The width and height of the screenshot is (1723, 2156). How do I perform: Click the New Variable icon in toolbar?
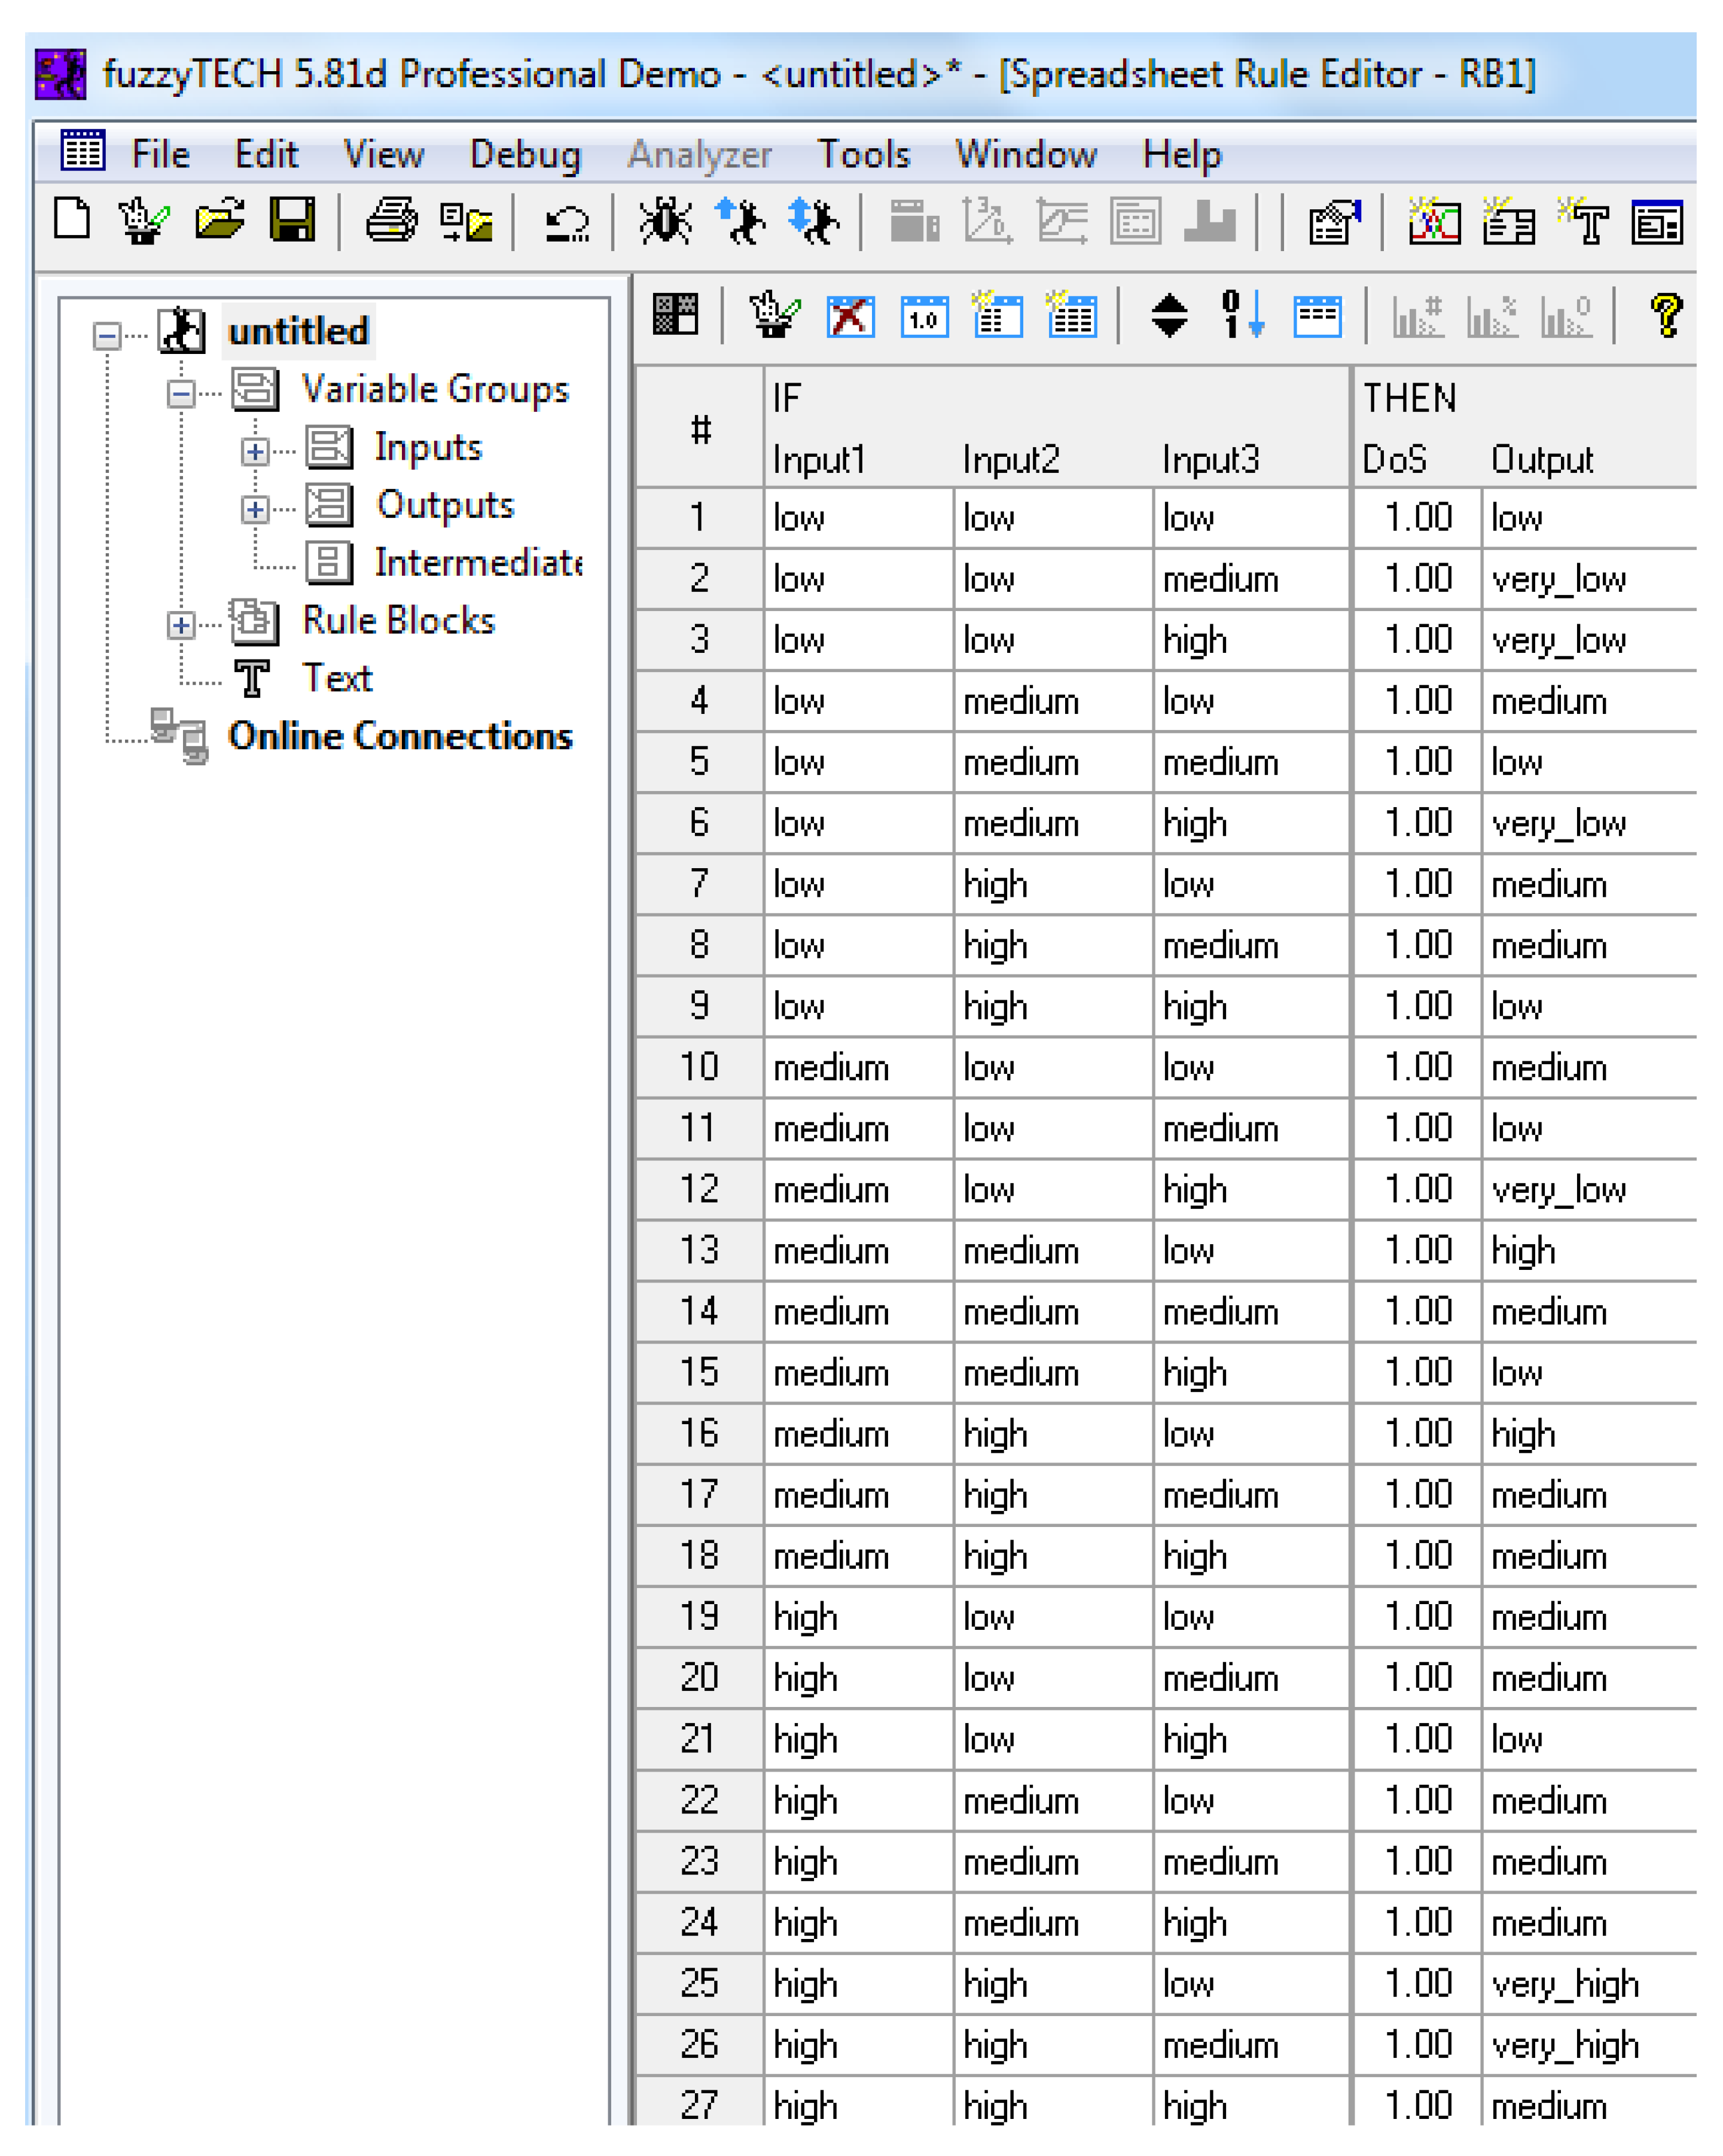(x=1435, y=221)
